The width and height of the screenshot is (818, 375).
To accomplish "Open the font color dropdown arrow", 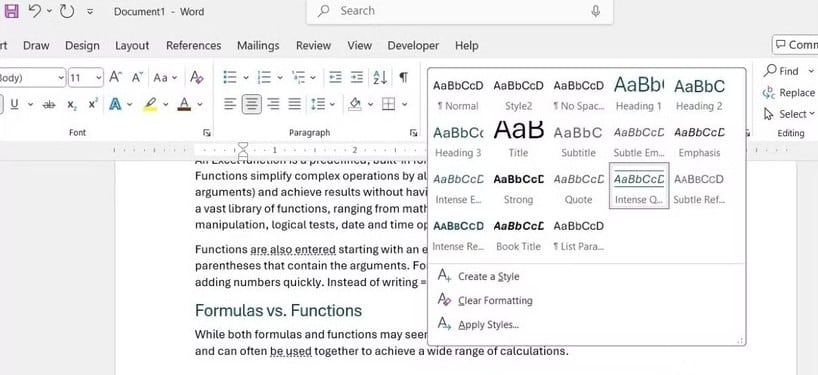I will pyautogui.click(x=200, y=105).
